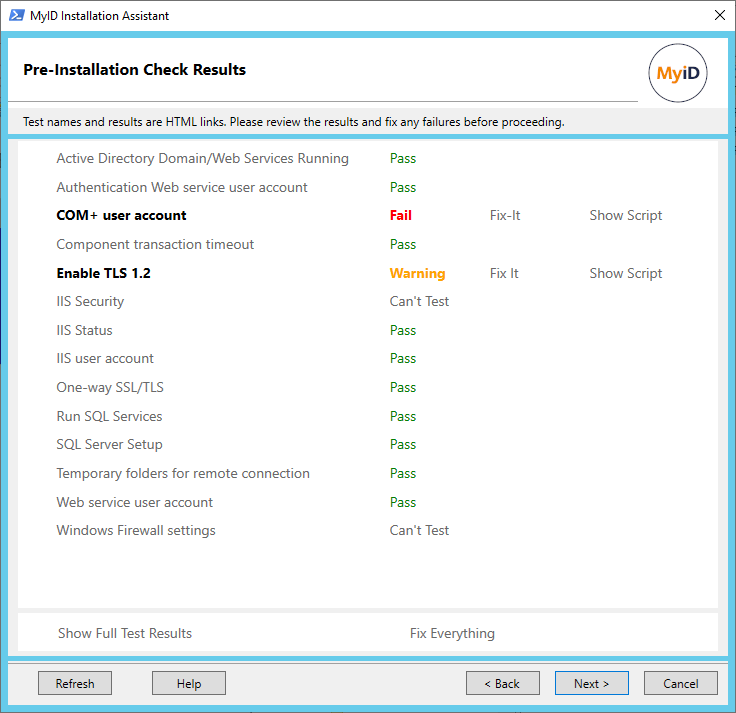Click Fix It for Enable TLS 1.2
Viewport: 736px width, 713px height.
point(504,273)
